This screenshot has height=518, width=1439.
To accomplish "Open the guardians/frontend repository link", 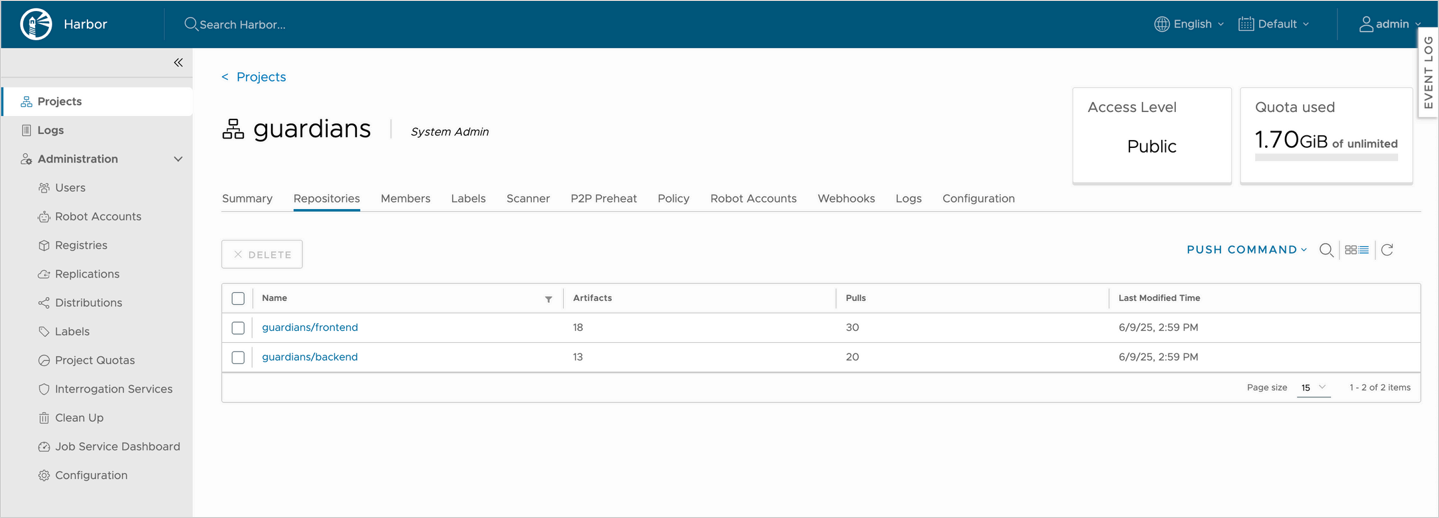I will (x=310, y=328).
